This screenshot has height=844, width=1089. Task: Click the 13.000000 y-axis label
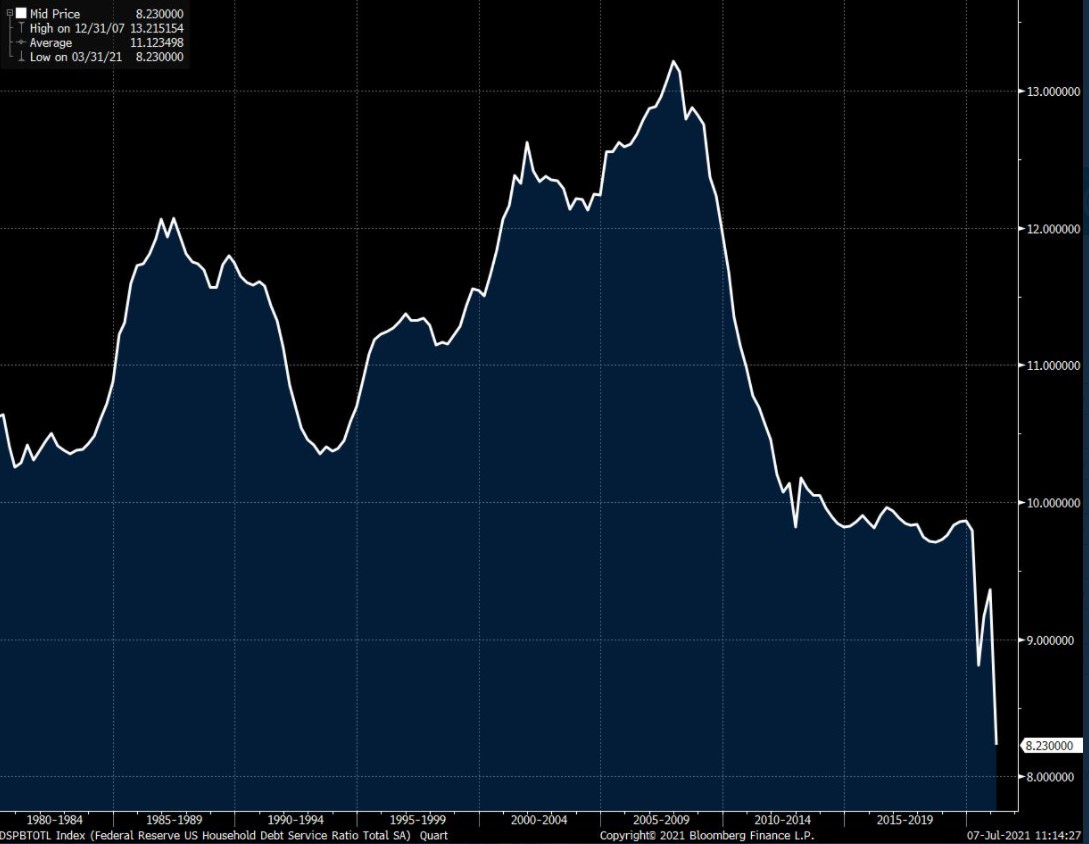click(1054, 92)
